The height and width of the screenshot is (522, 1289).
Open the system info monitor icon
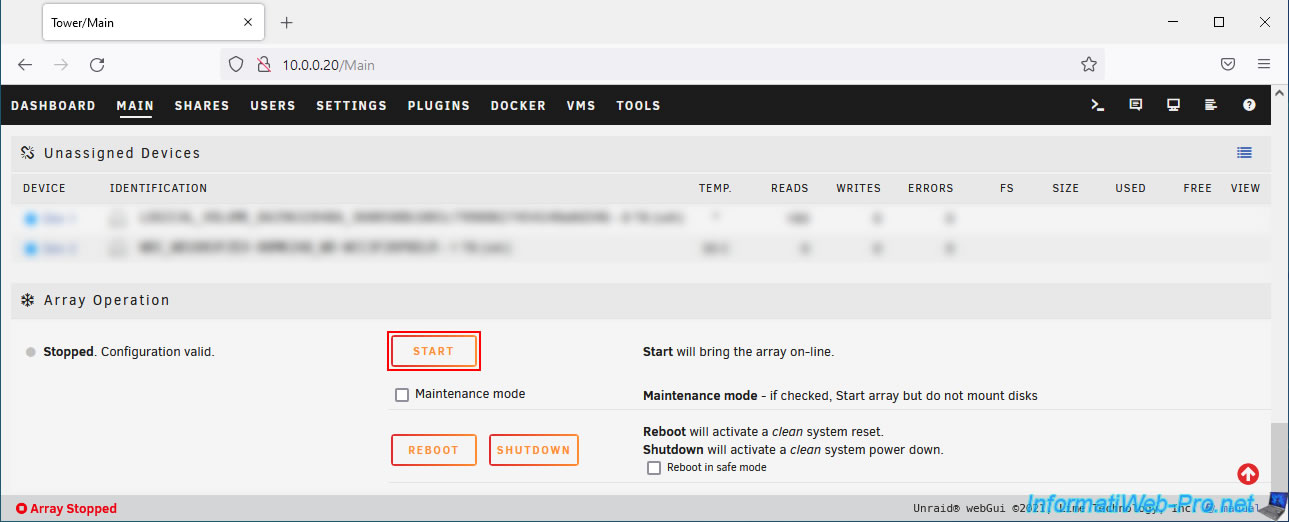coord(1173,105)
